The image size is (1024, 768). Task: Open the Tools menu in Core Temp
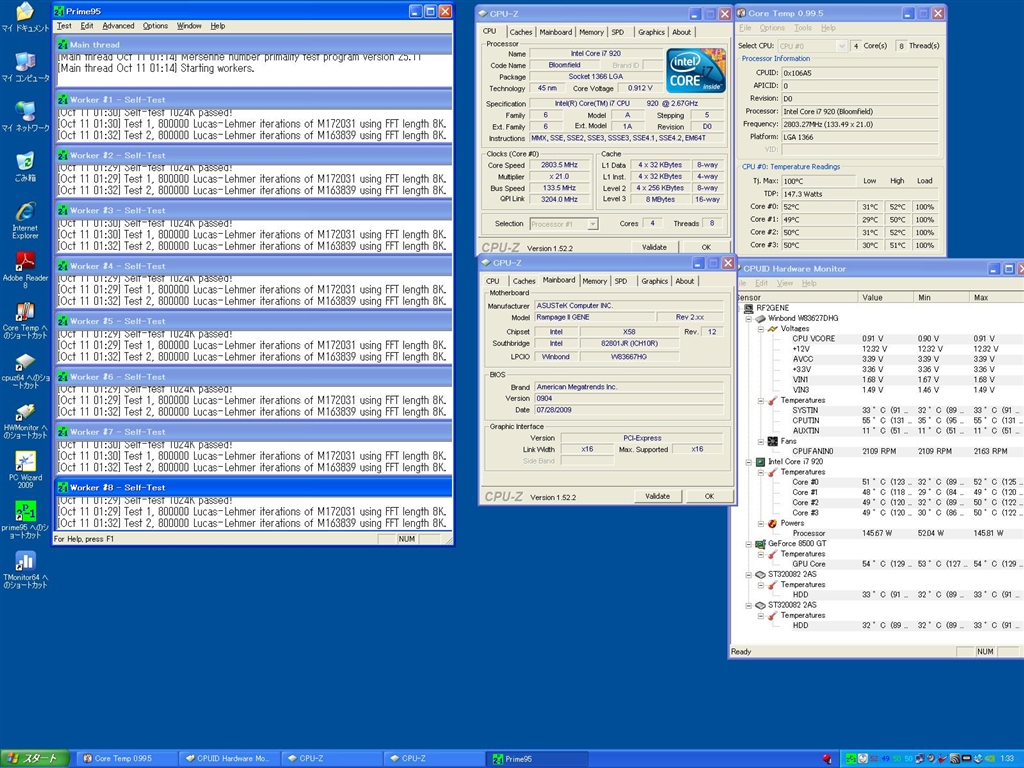coord(803,28)
